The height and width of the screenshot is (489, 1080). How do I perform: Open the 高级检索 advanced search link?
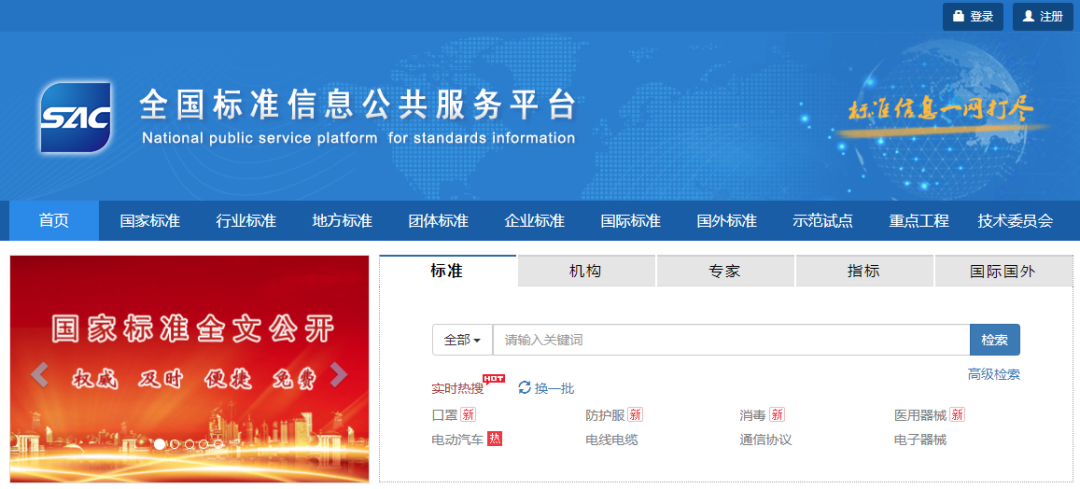993,374
